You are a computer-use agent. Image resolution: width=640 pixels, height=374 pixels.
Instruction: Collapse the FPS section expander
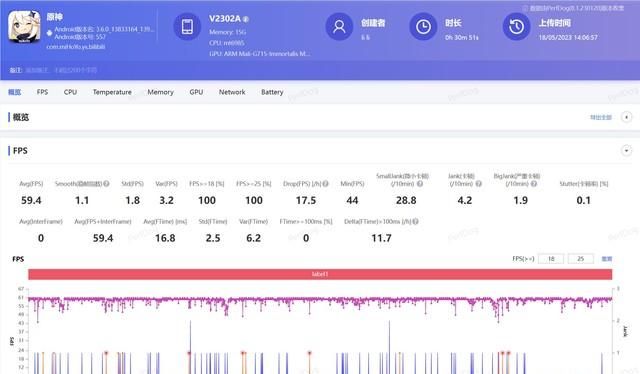pyautogui.click(x=627, y=150)
